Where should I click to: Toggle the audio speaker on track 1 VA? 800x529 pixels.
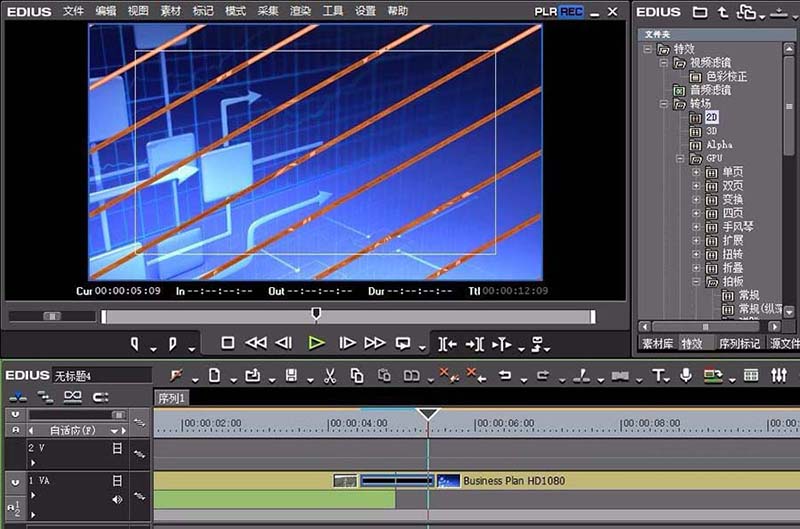coord(117,499)
